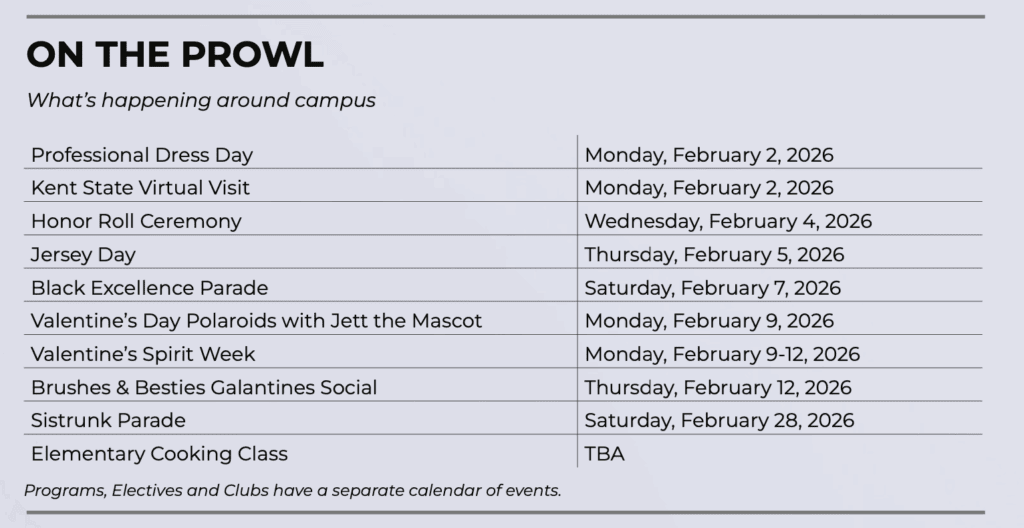
Task: Select the Elementary Cooking Class entry
Action: point(159,454)
